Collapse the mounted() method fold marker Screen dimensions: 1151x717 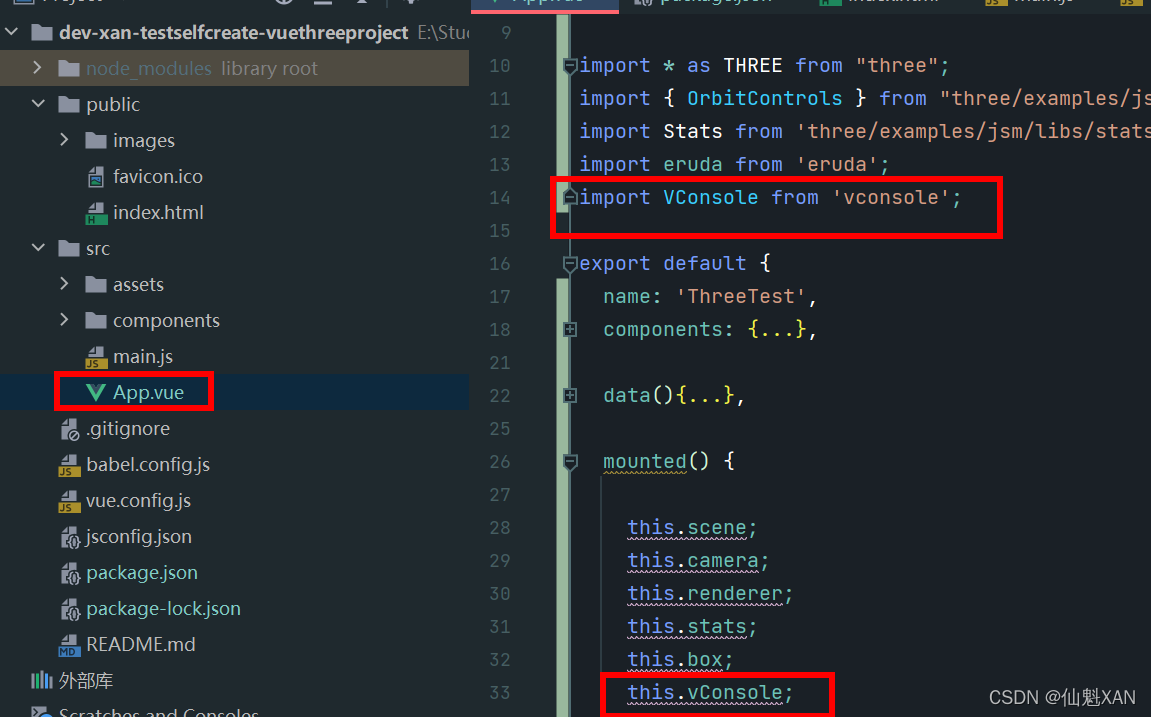(x=570, y=462)
